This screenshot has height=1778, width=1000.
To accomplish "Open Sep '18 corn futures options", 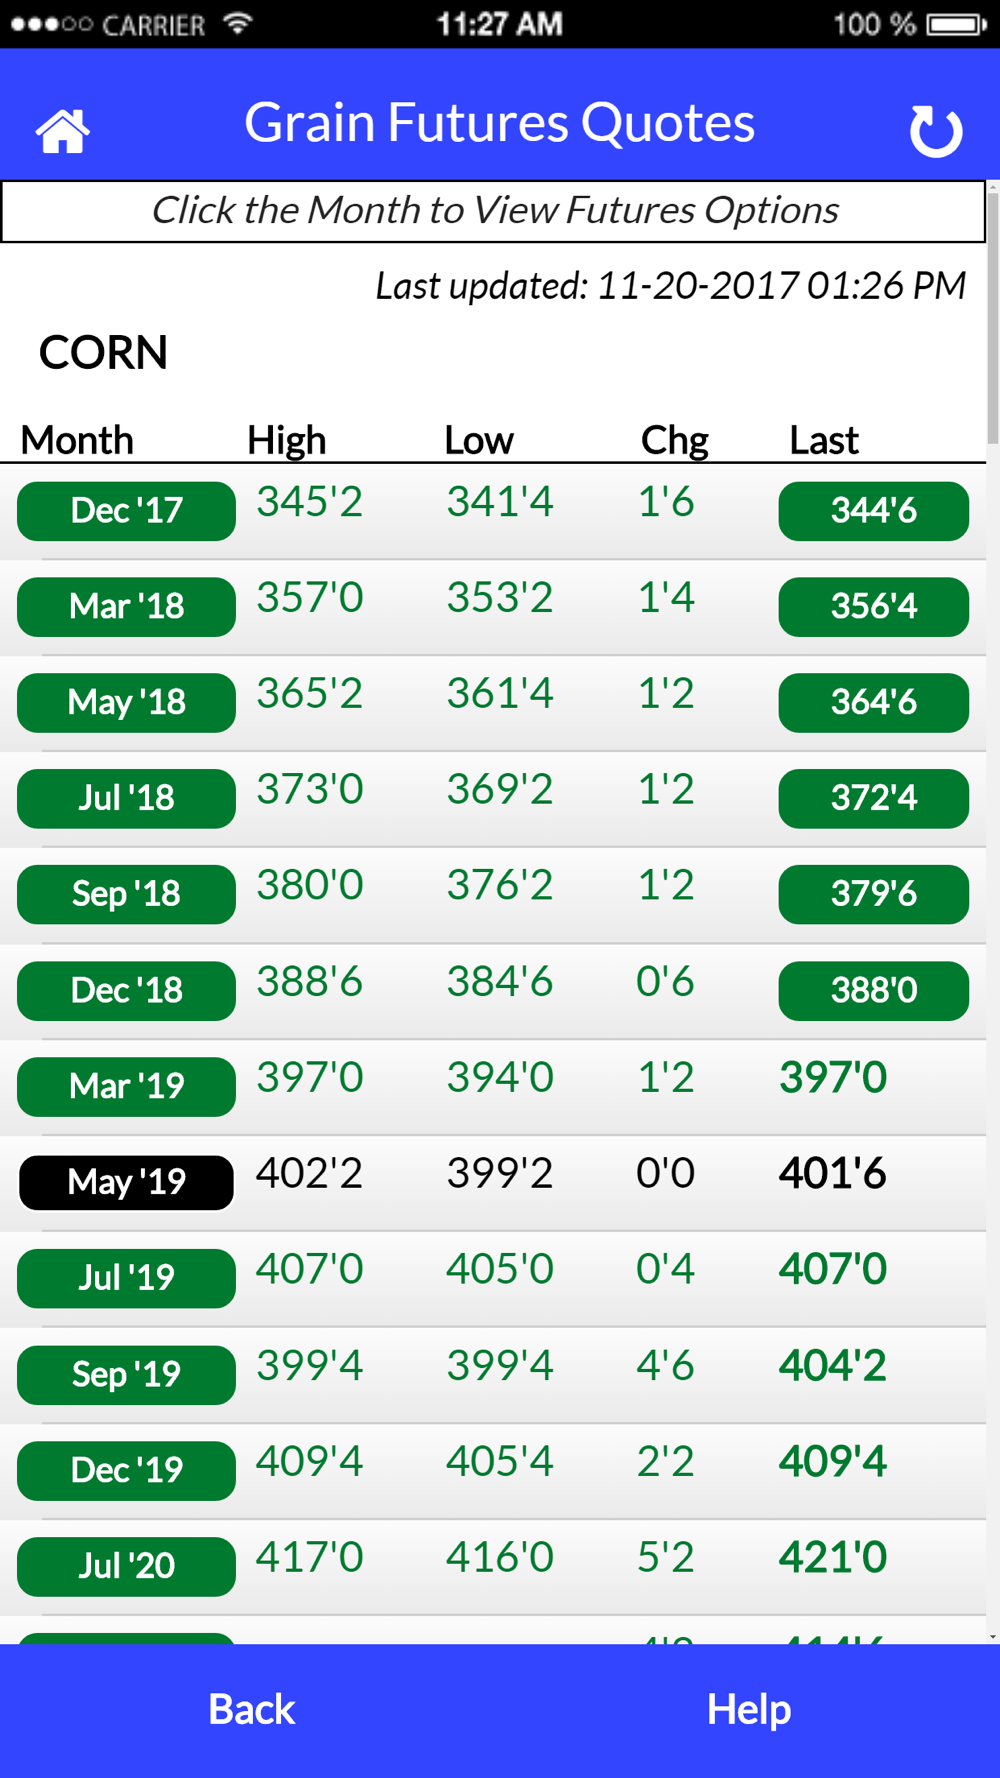I will point(126,895).
